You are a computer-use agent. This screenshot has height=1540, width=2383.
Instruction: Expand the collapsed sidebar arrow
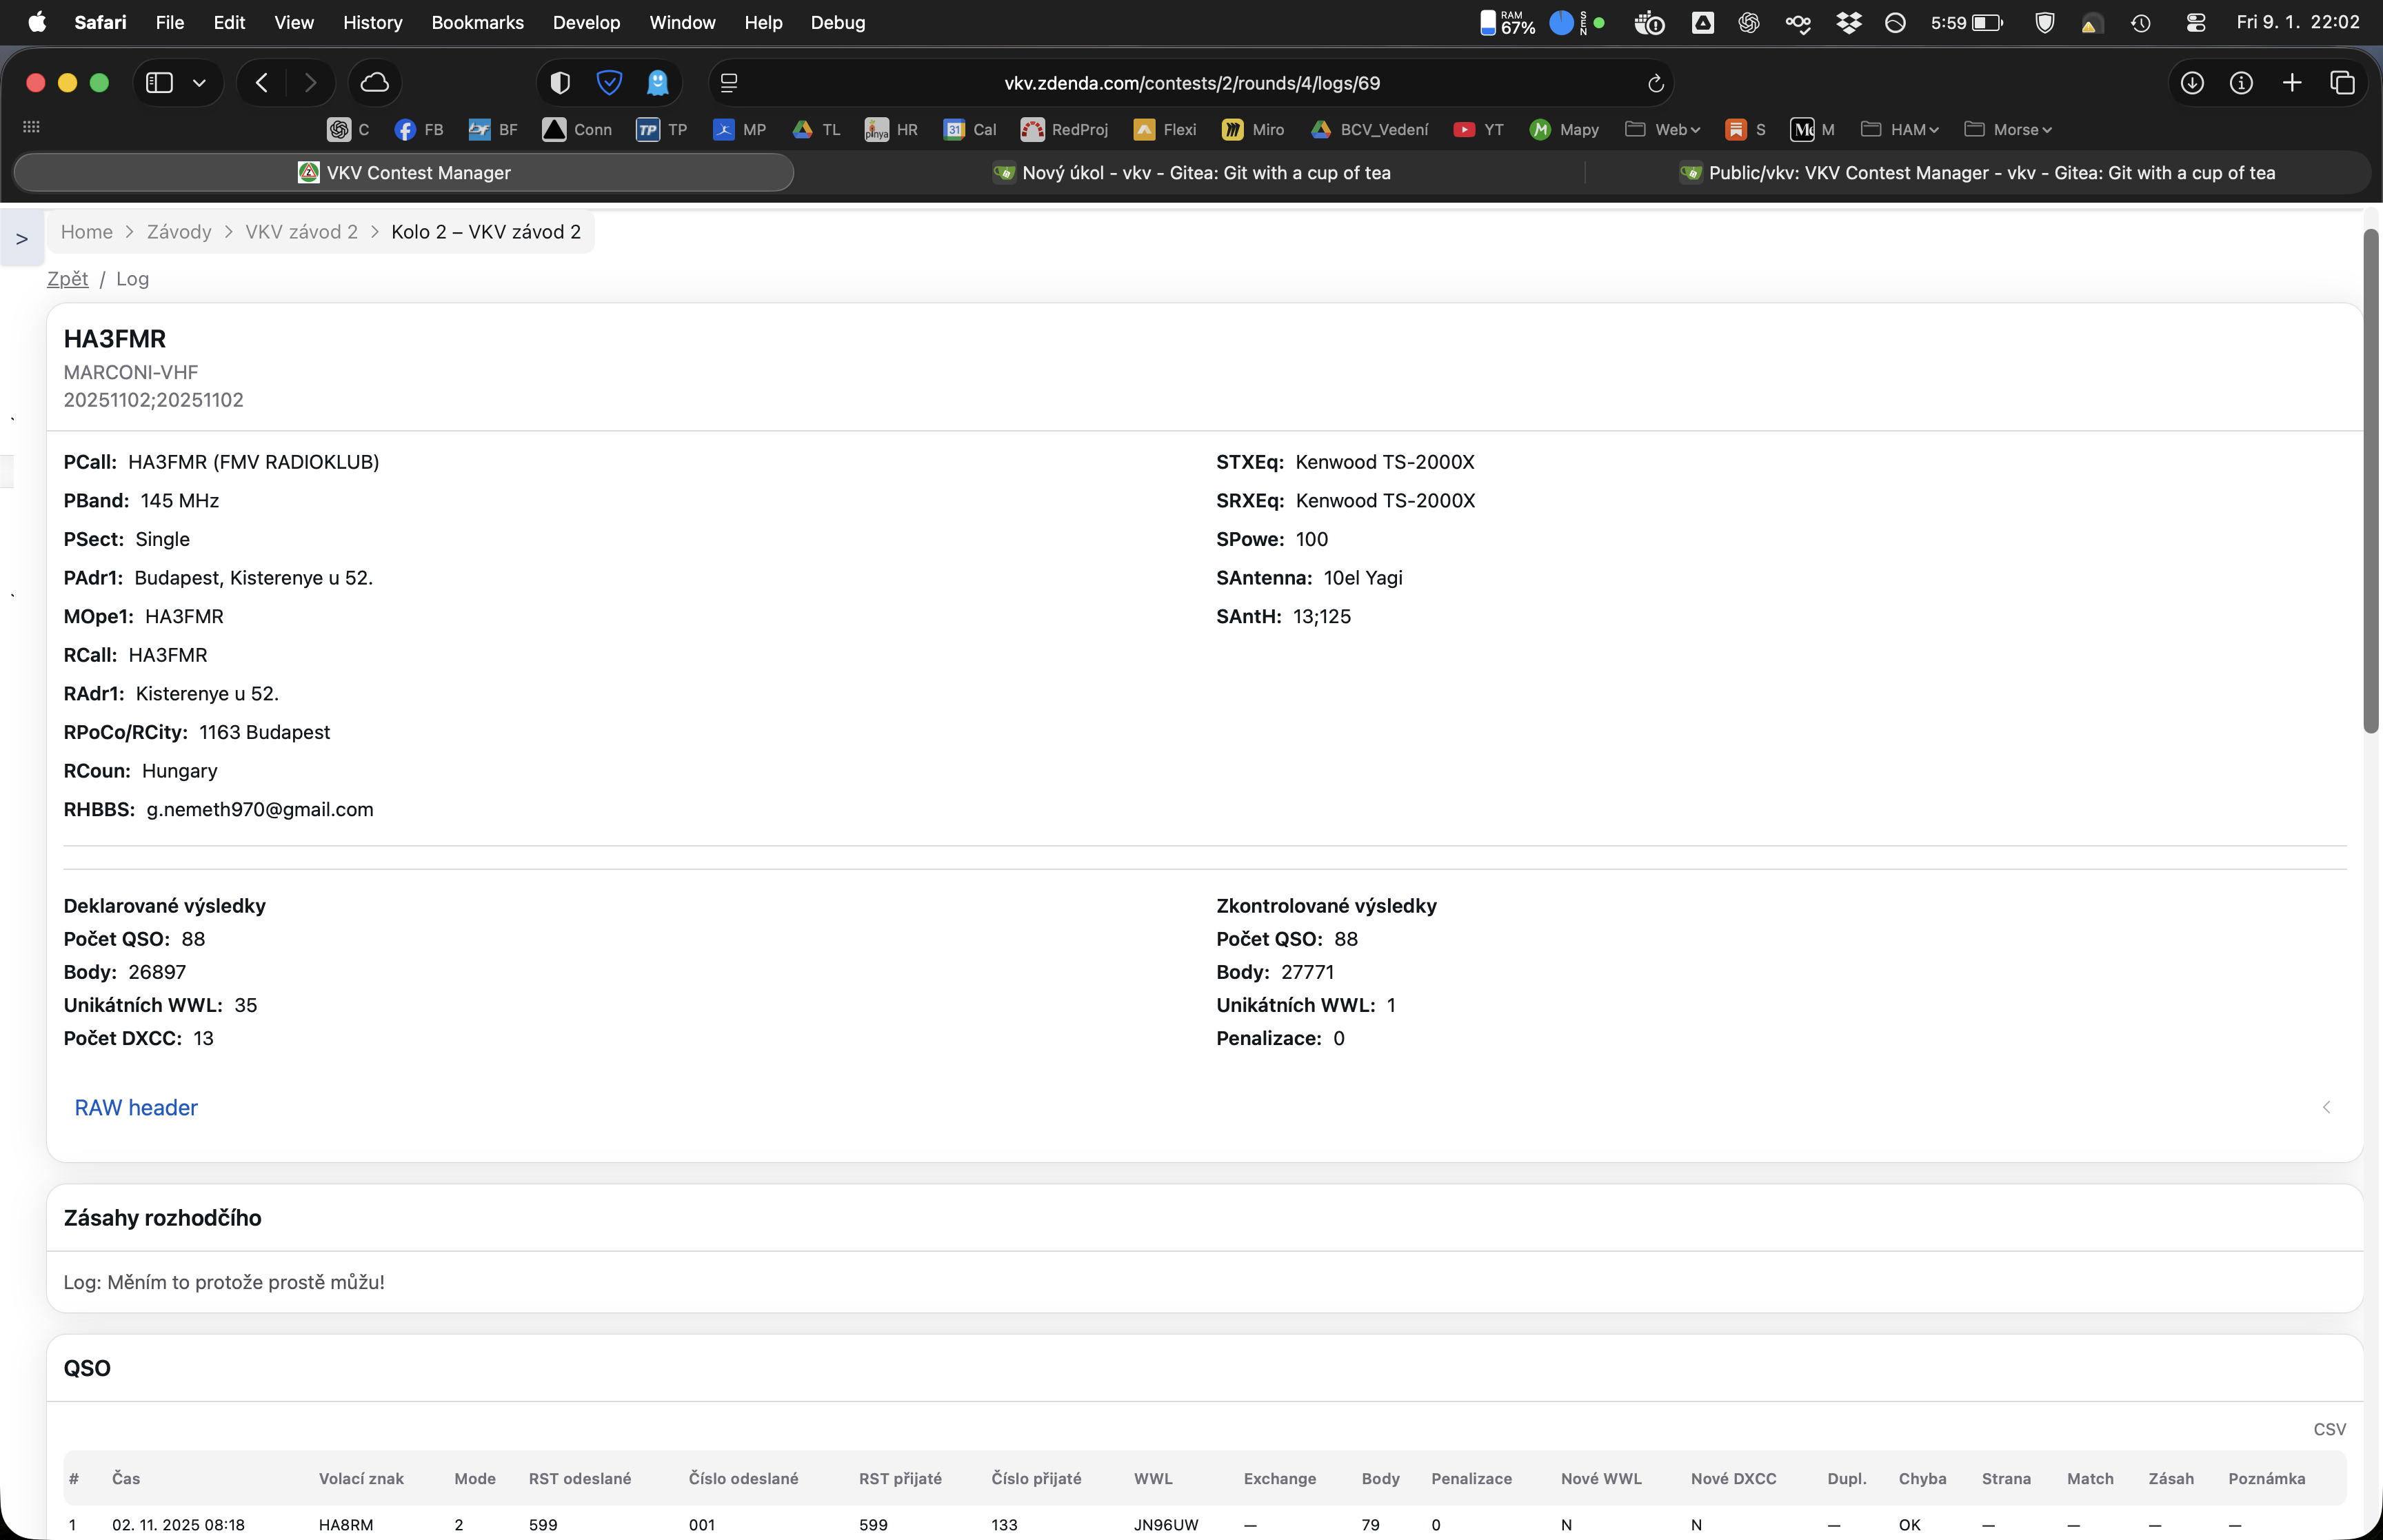pyautogui.click(x=21, y=239)
